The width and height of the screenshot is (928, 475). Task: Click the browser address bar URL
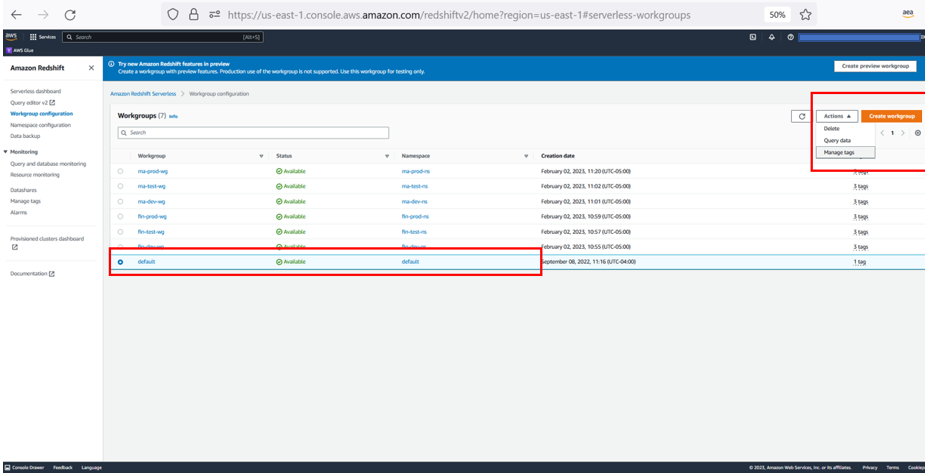coord(459,15)
